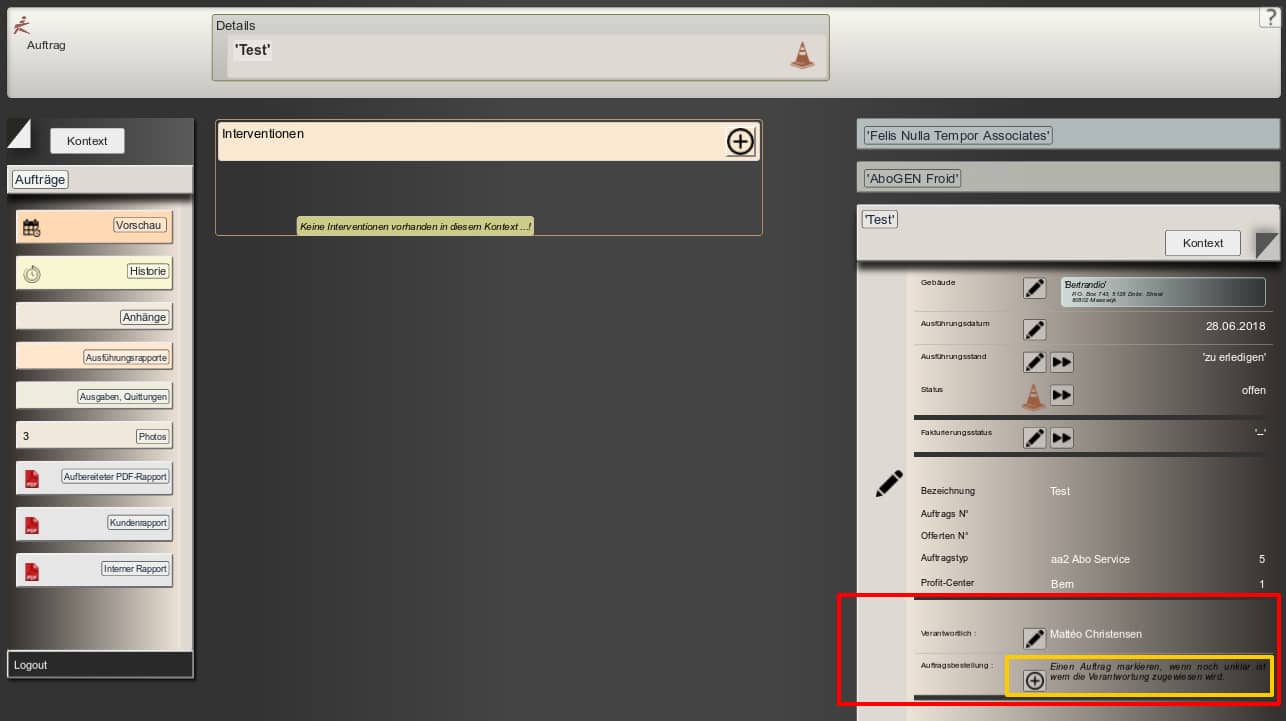1286x721 pixels.
Task: Advance Status with the fast-forward icon
Action: click(1061, 394)
